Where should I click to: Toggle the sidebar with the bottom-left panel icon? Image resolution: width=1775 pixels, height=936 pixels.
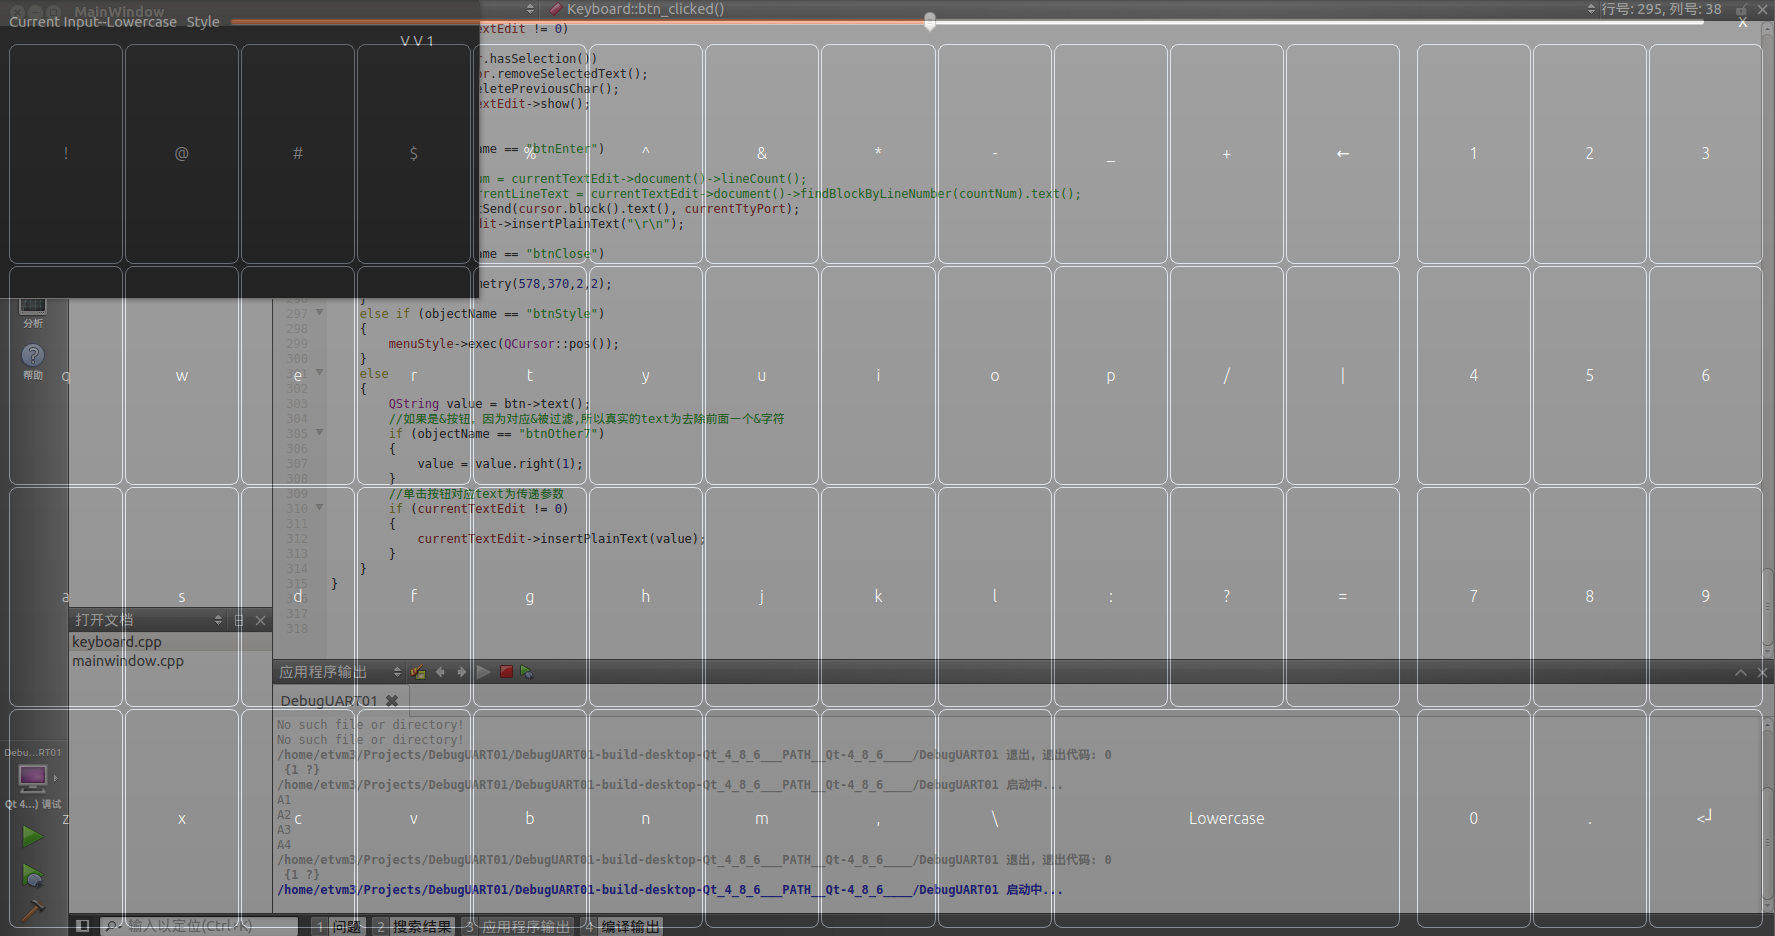[83, 926]
